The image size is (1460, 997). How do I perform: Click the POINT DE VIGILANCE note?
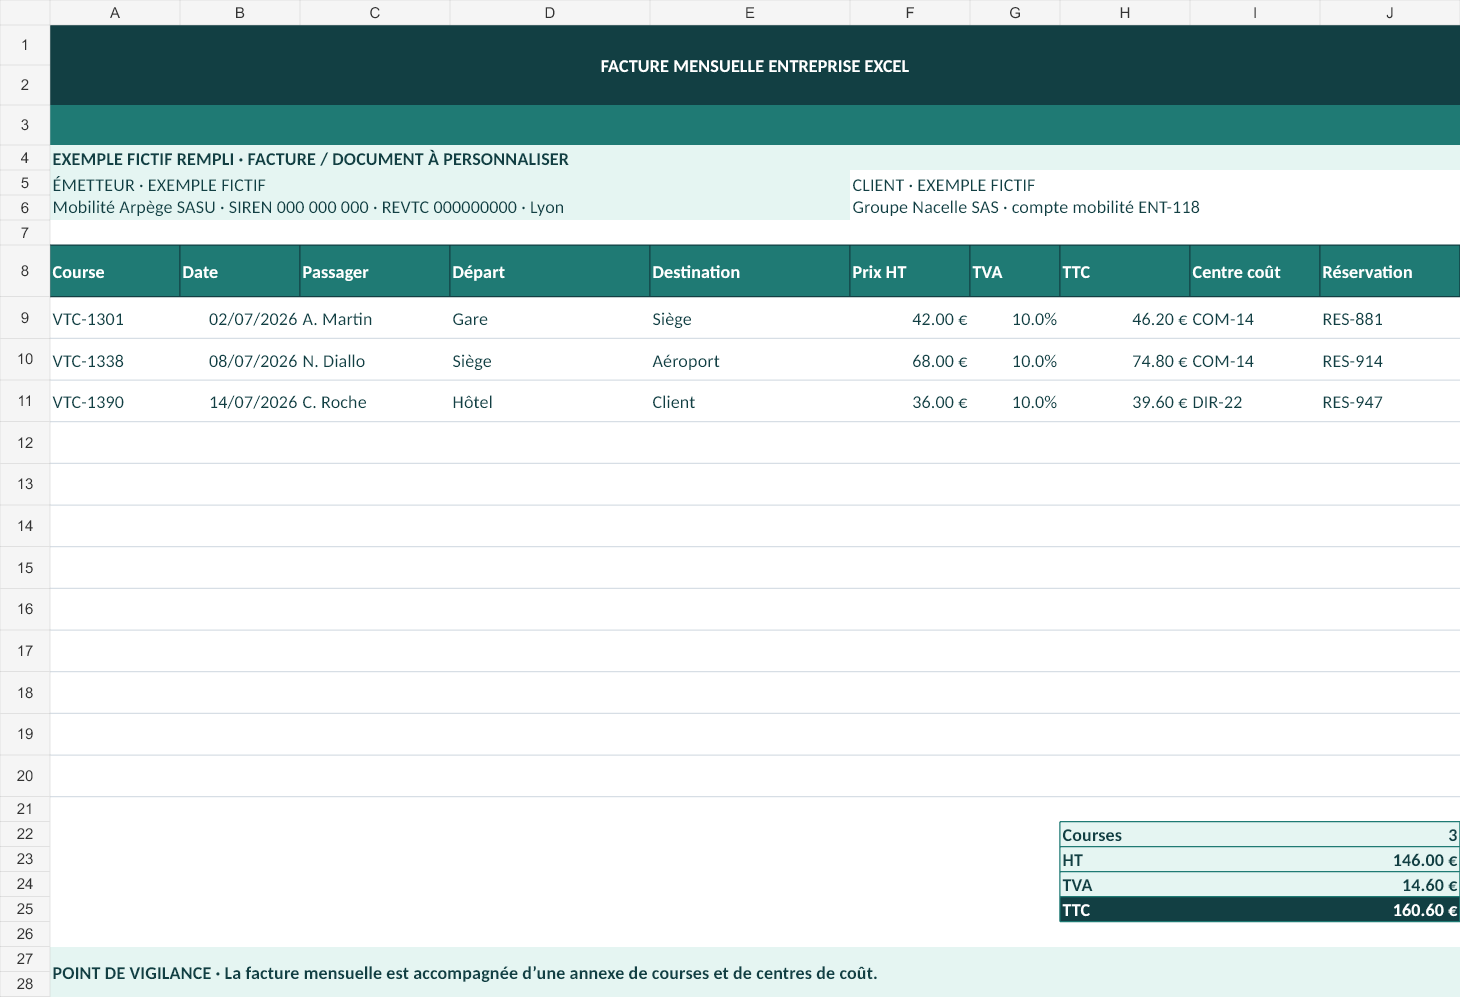(754, 973)
